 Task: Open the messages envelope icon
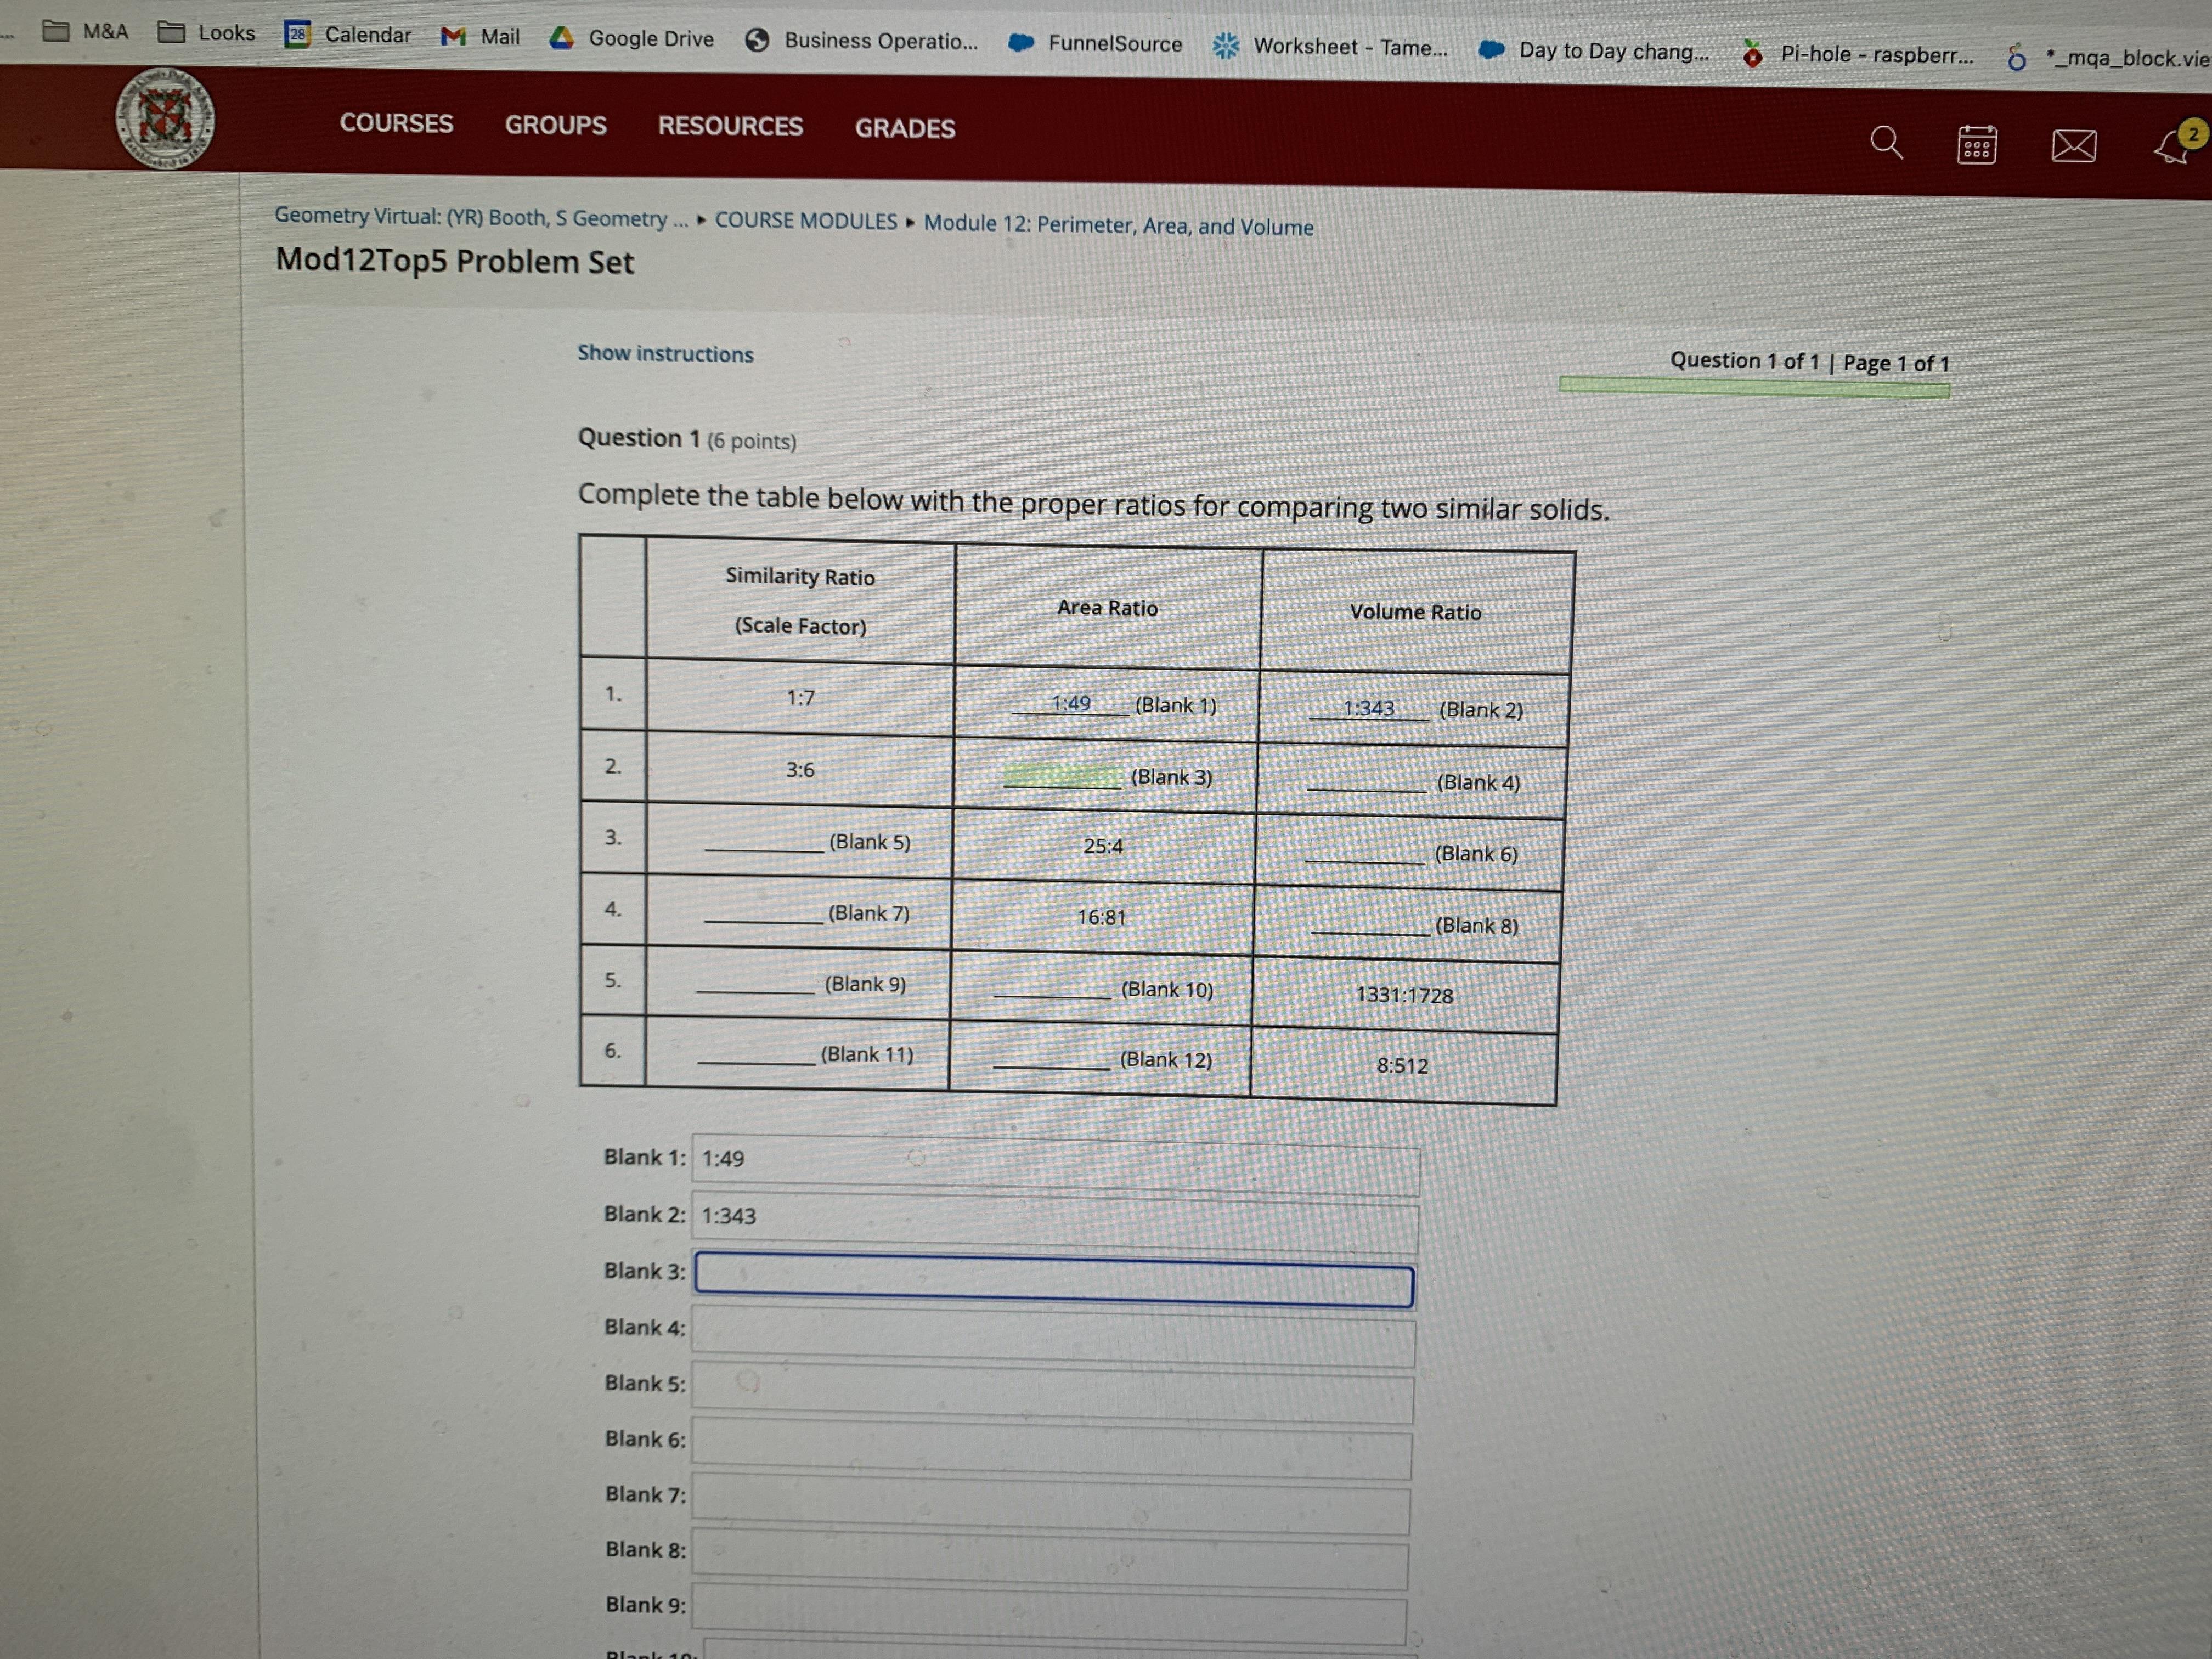coord(2073,147)
